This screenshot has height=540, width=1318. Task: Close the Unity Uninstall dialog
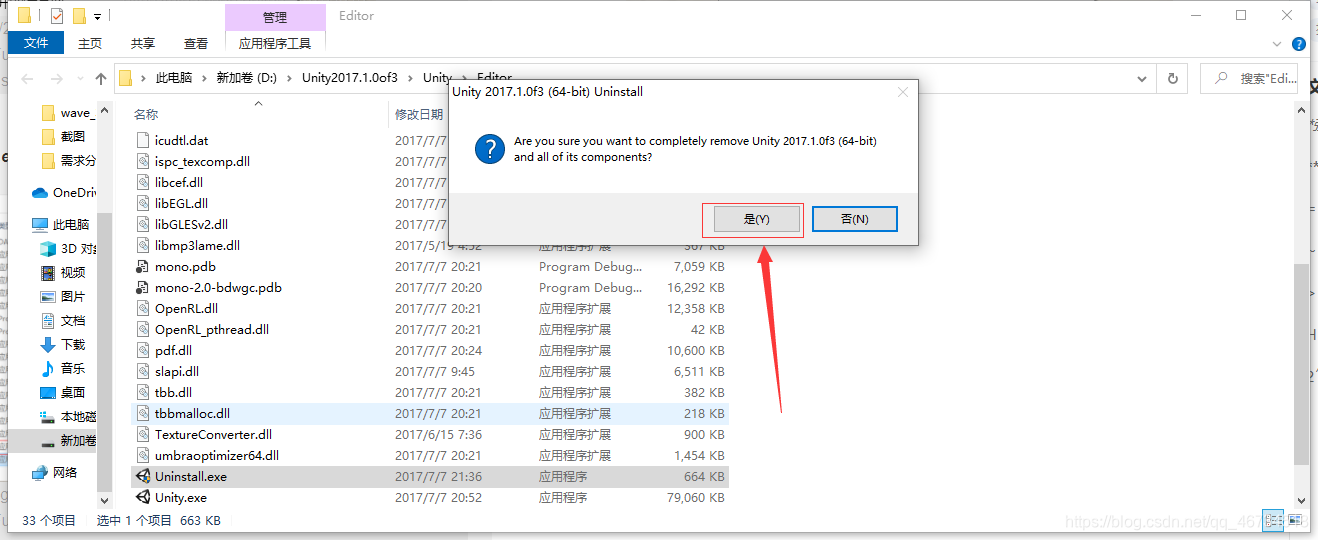coord(903,92)
